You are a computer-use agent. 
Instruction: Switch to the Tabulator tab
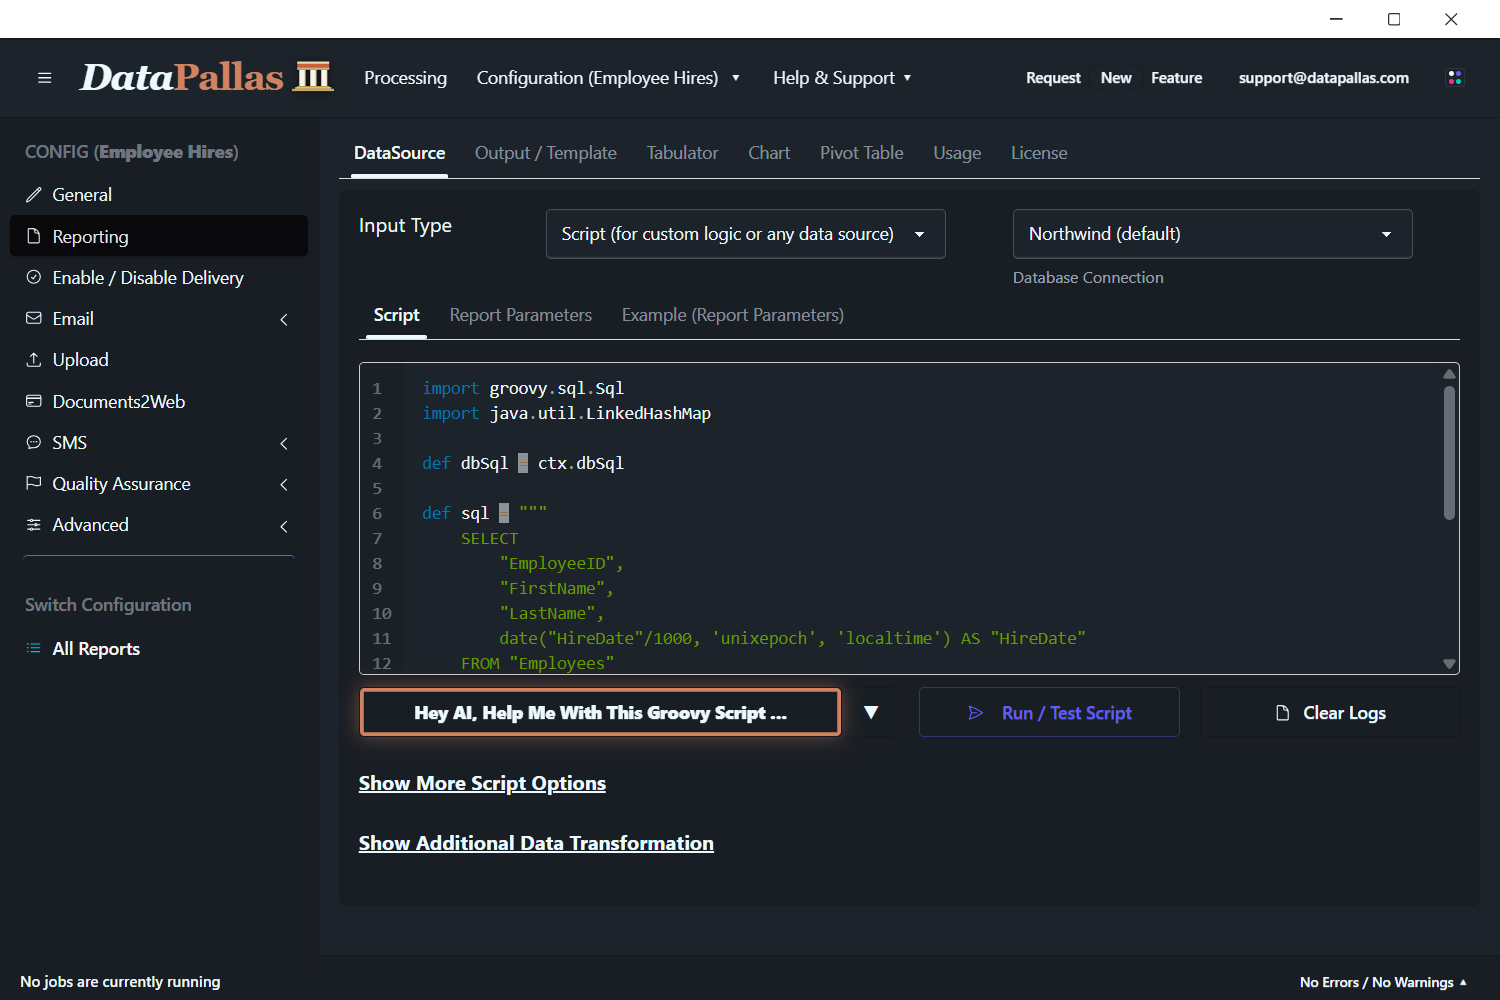click(x=682, y=153)
